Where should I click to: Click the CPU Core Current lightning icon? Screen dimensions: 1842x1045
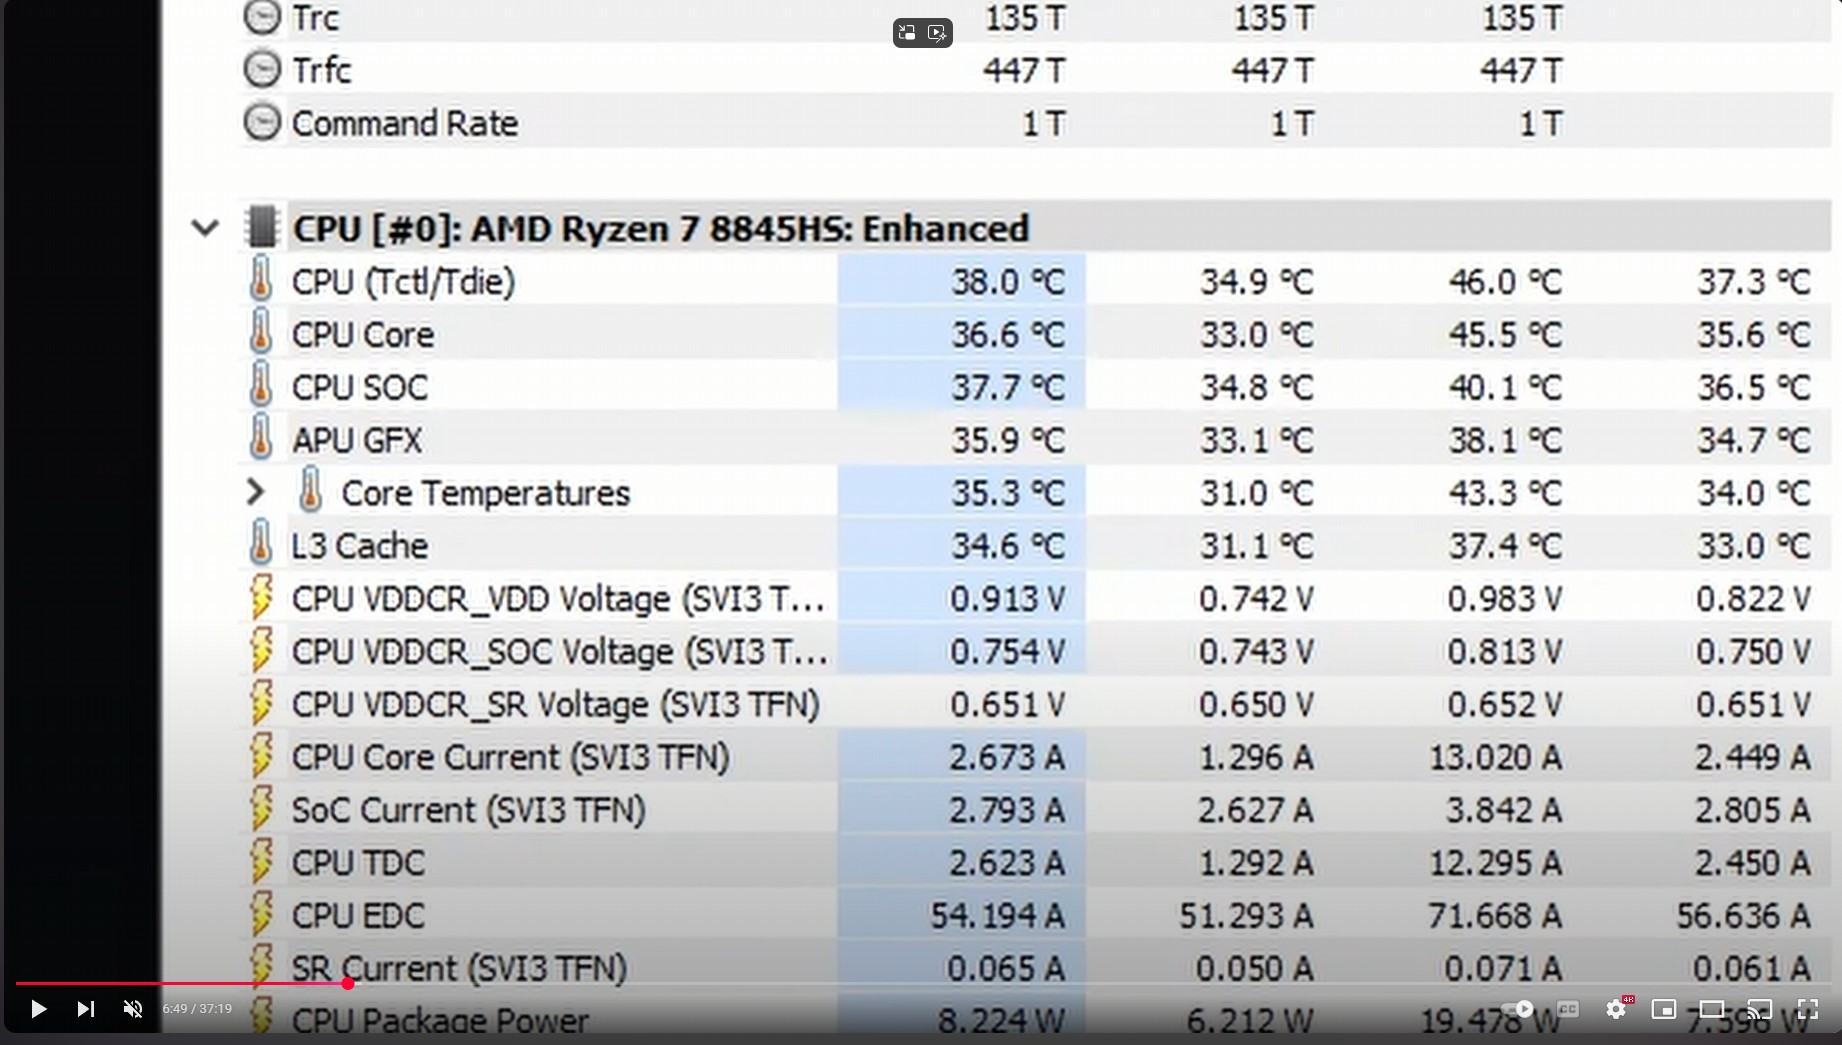point(261,757)
